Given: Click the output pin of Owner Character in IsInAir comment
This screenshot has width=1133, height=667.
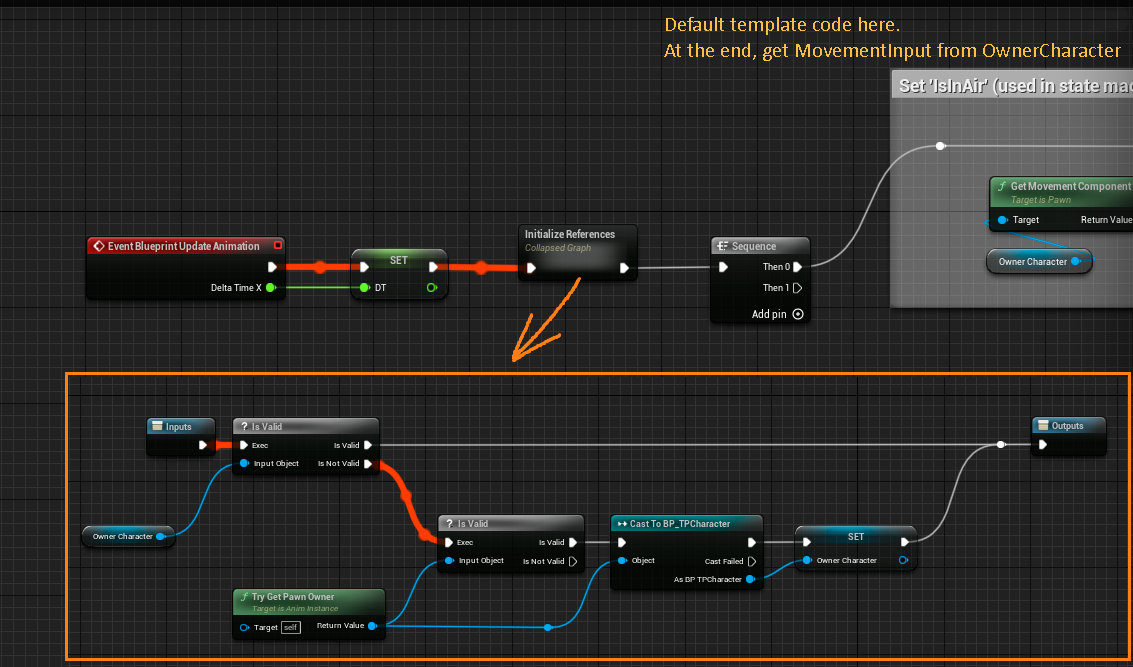Looking at the screenshot, I should pos(1075,261).
